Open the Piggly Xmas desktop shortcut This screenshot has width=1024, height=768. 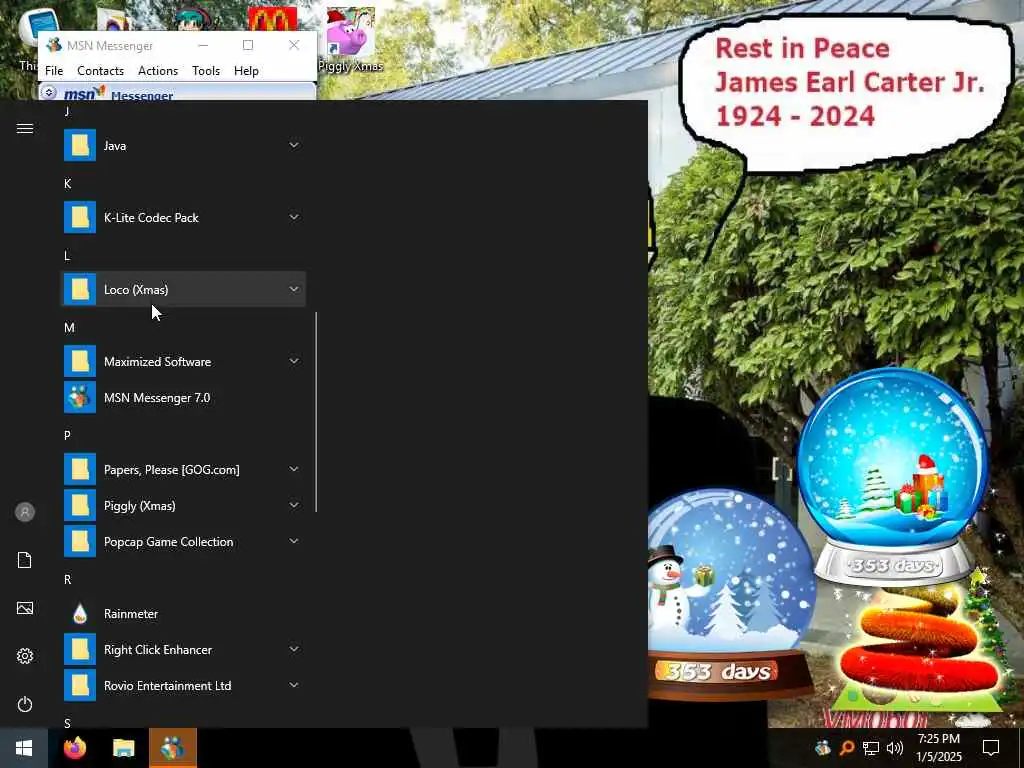(351, 39)
